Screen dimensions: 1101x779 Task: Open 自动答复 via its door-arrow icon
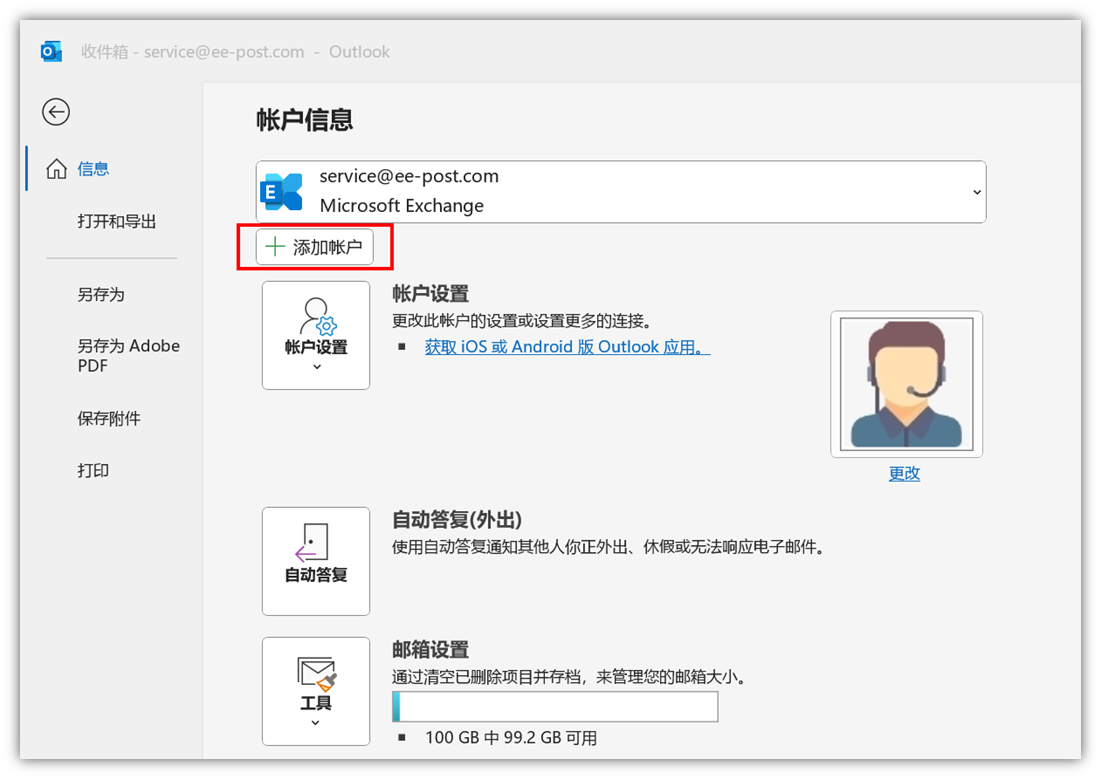pos(314,543)
